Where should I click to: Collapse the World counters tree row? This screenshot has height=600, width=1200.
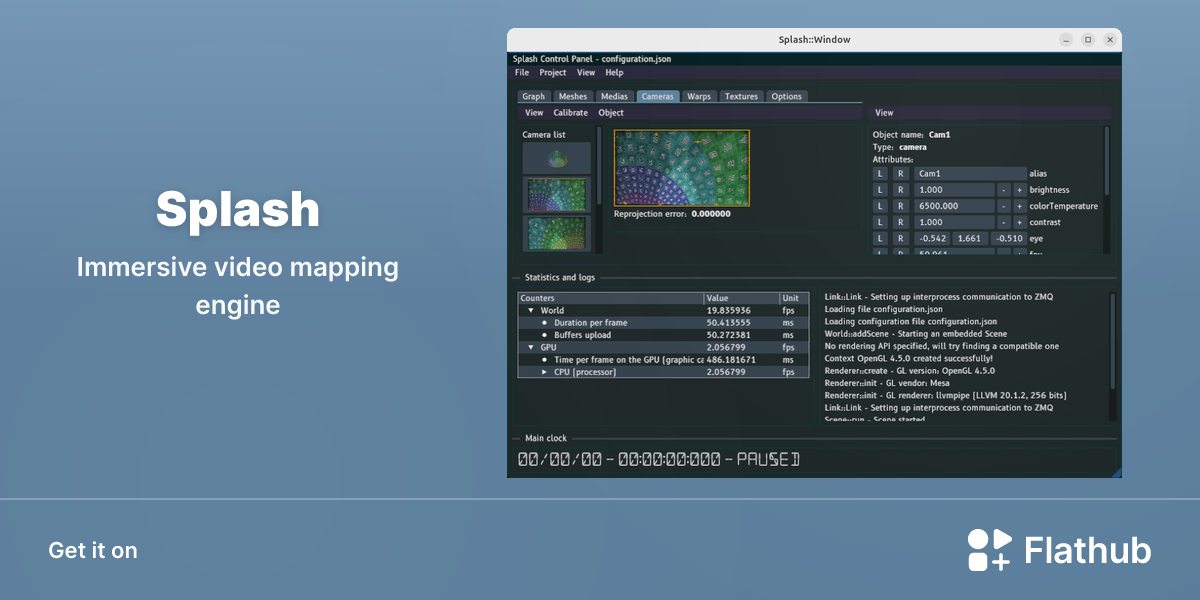tap(531, 311)
